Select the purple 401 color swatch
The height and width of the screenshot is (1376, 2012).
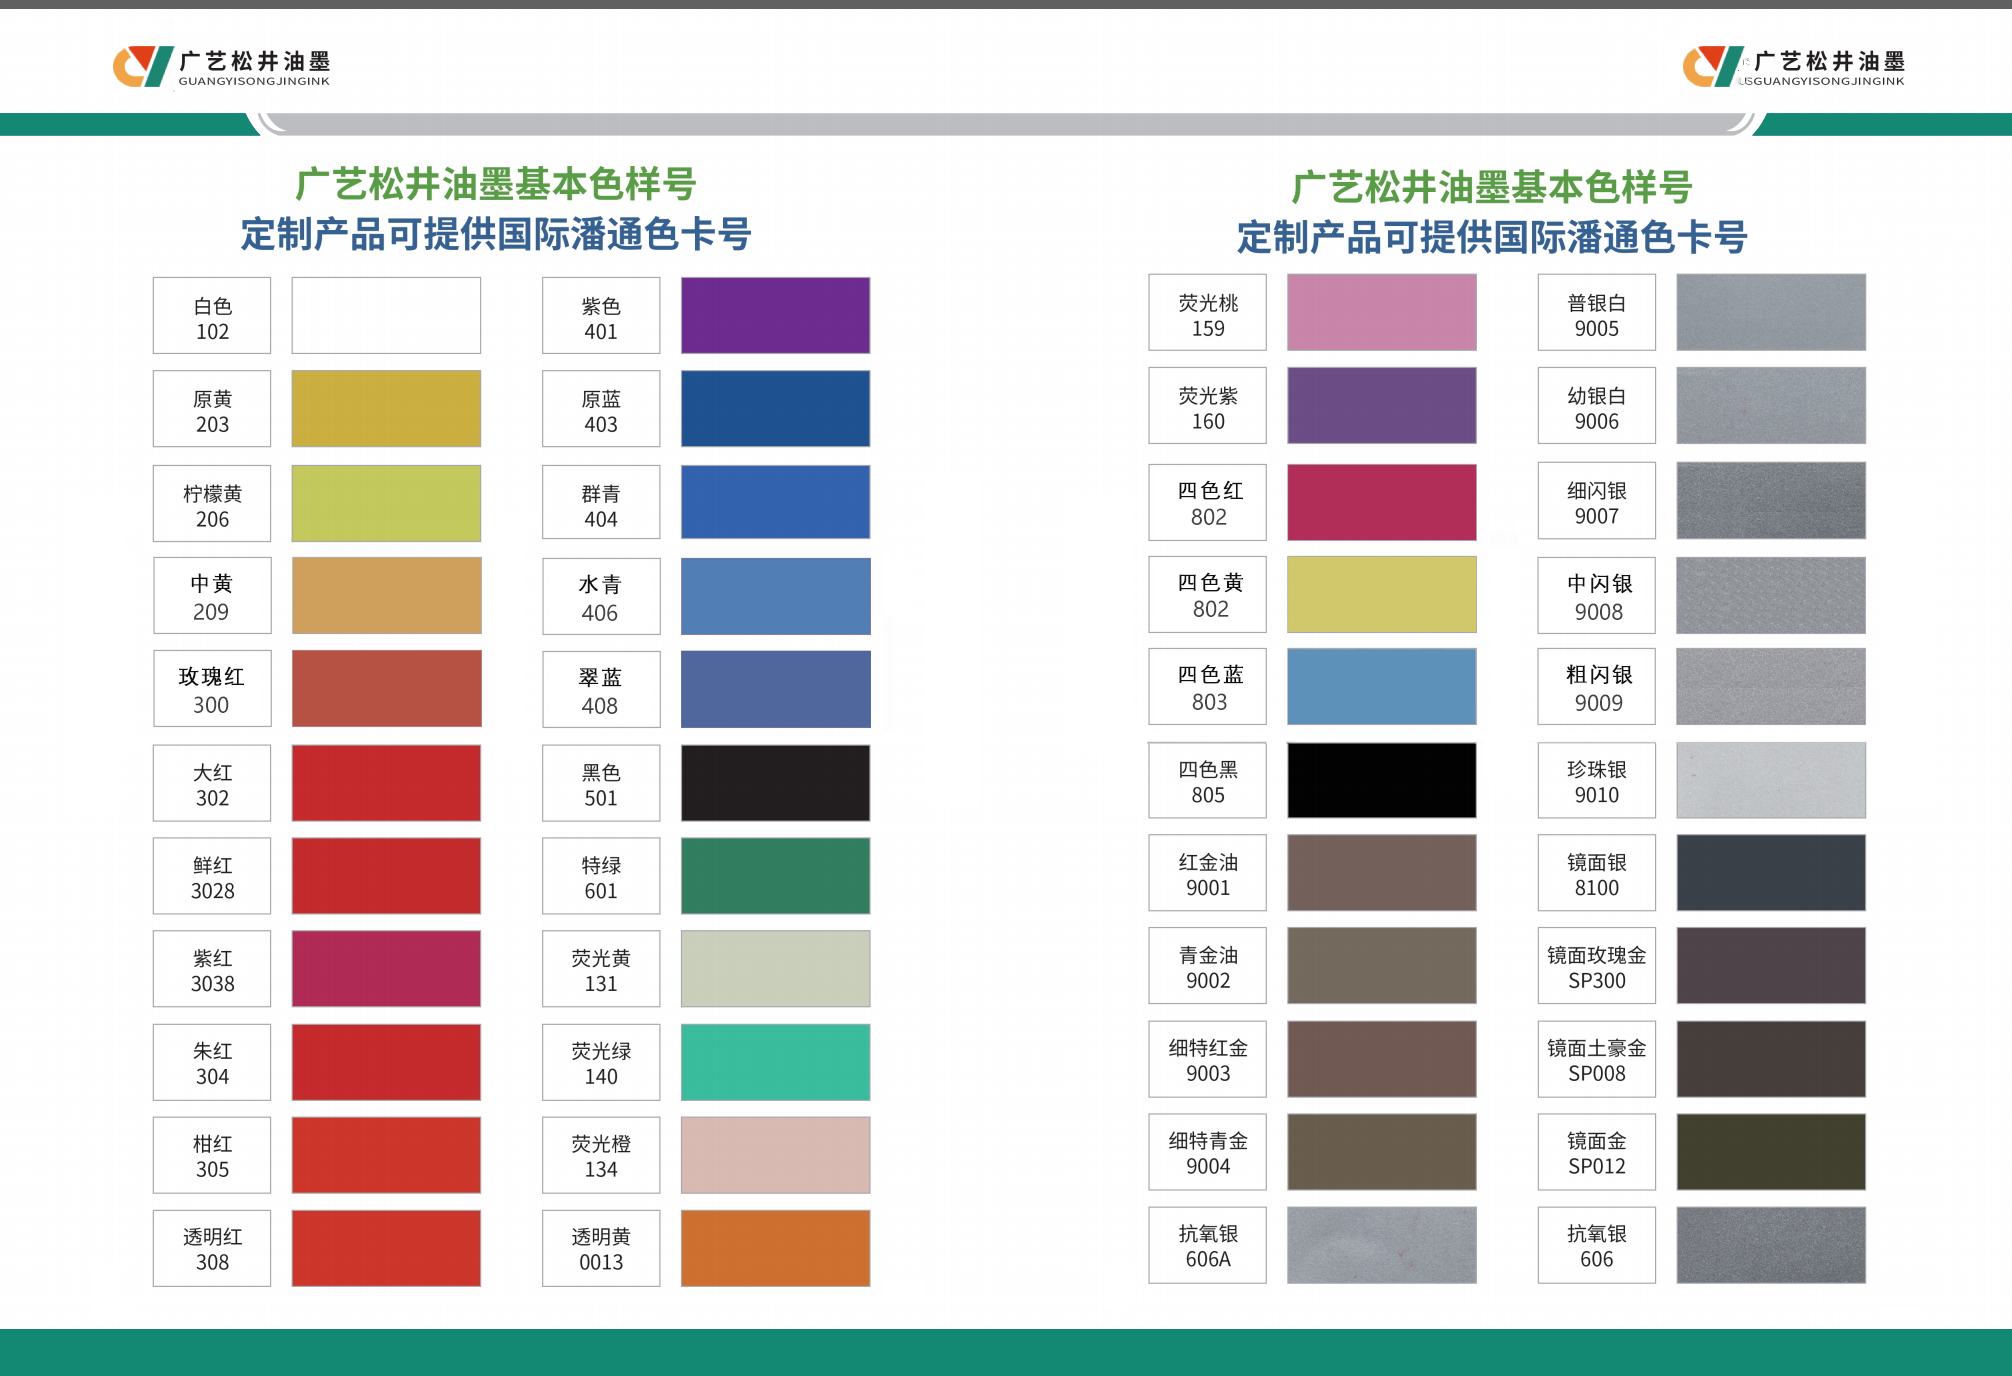(x=775, y=315)
